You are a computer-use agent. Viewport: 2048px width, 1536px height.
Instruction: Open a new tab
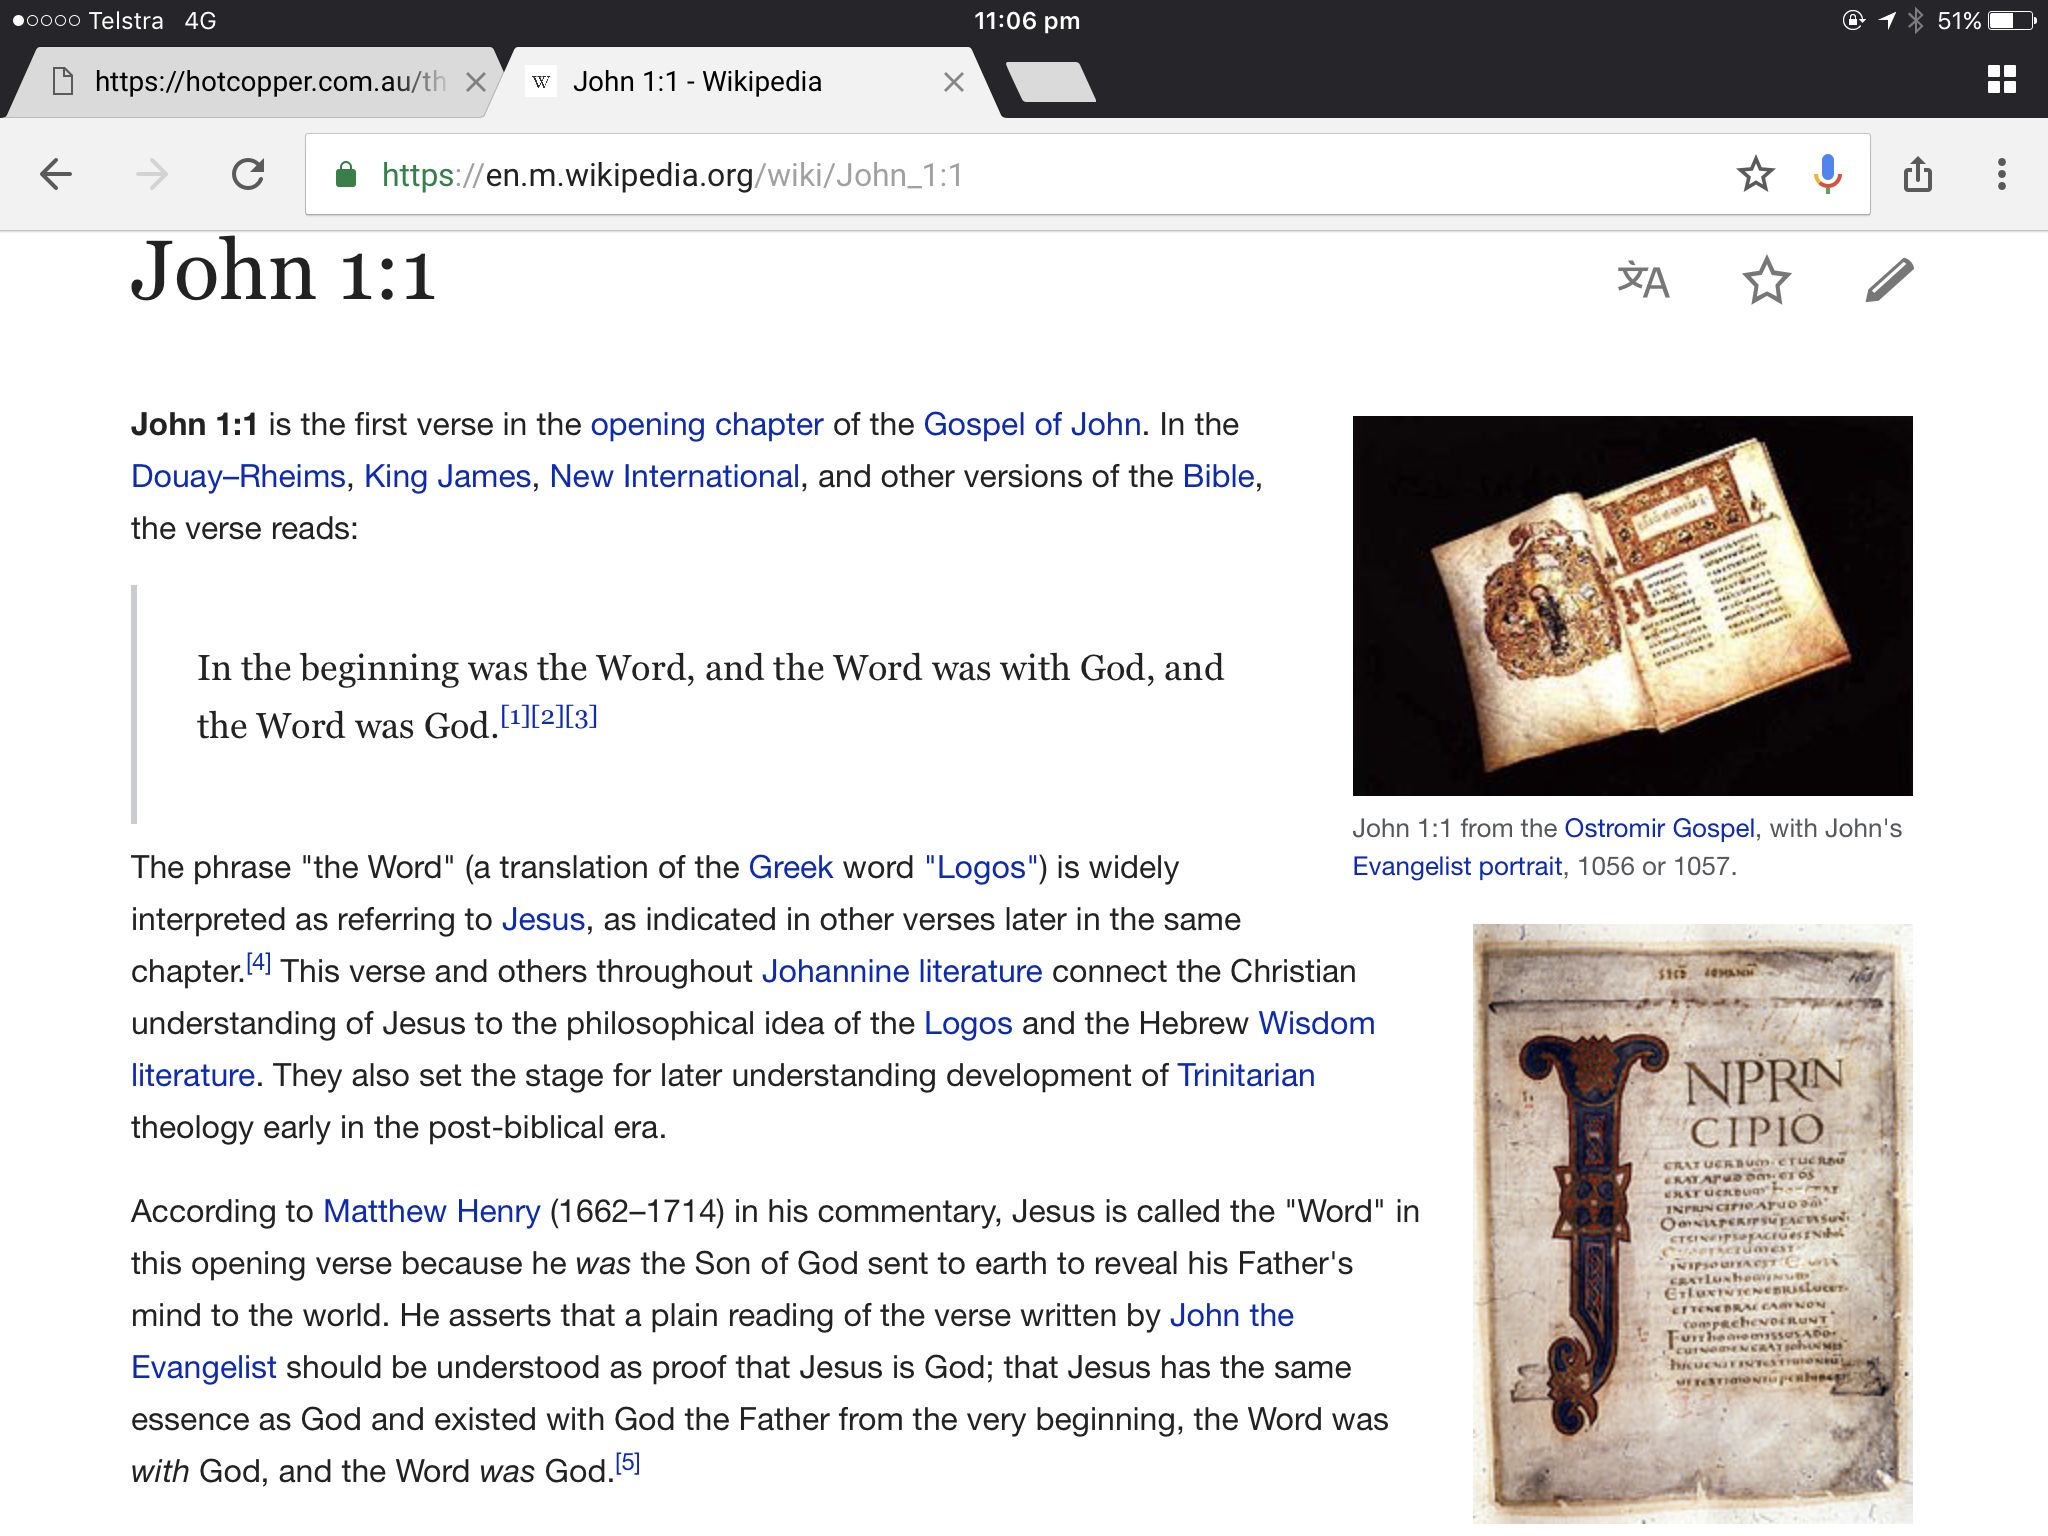click(x=1050, y=82)
